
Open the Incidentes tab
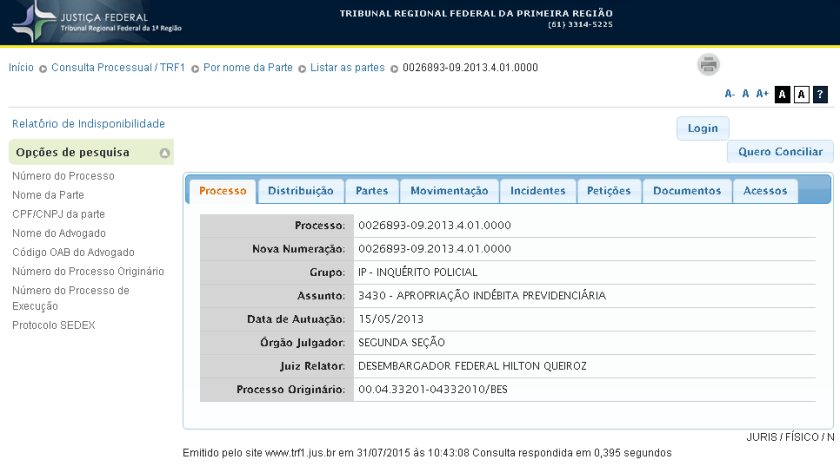(x=538, y=191)
